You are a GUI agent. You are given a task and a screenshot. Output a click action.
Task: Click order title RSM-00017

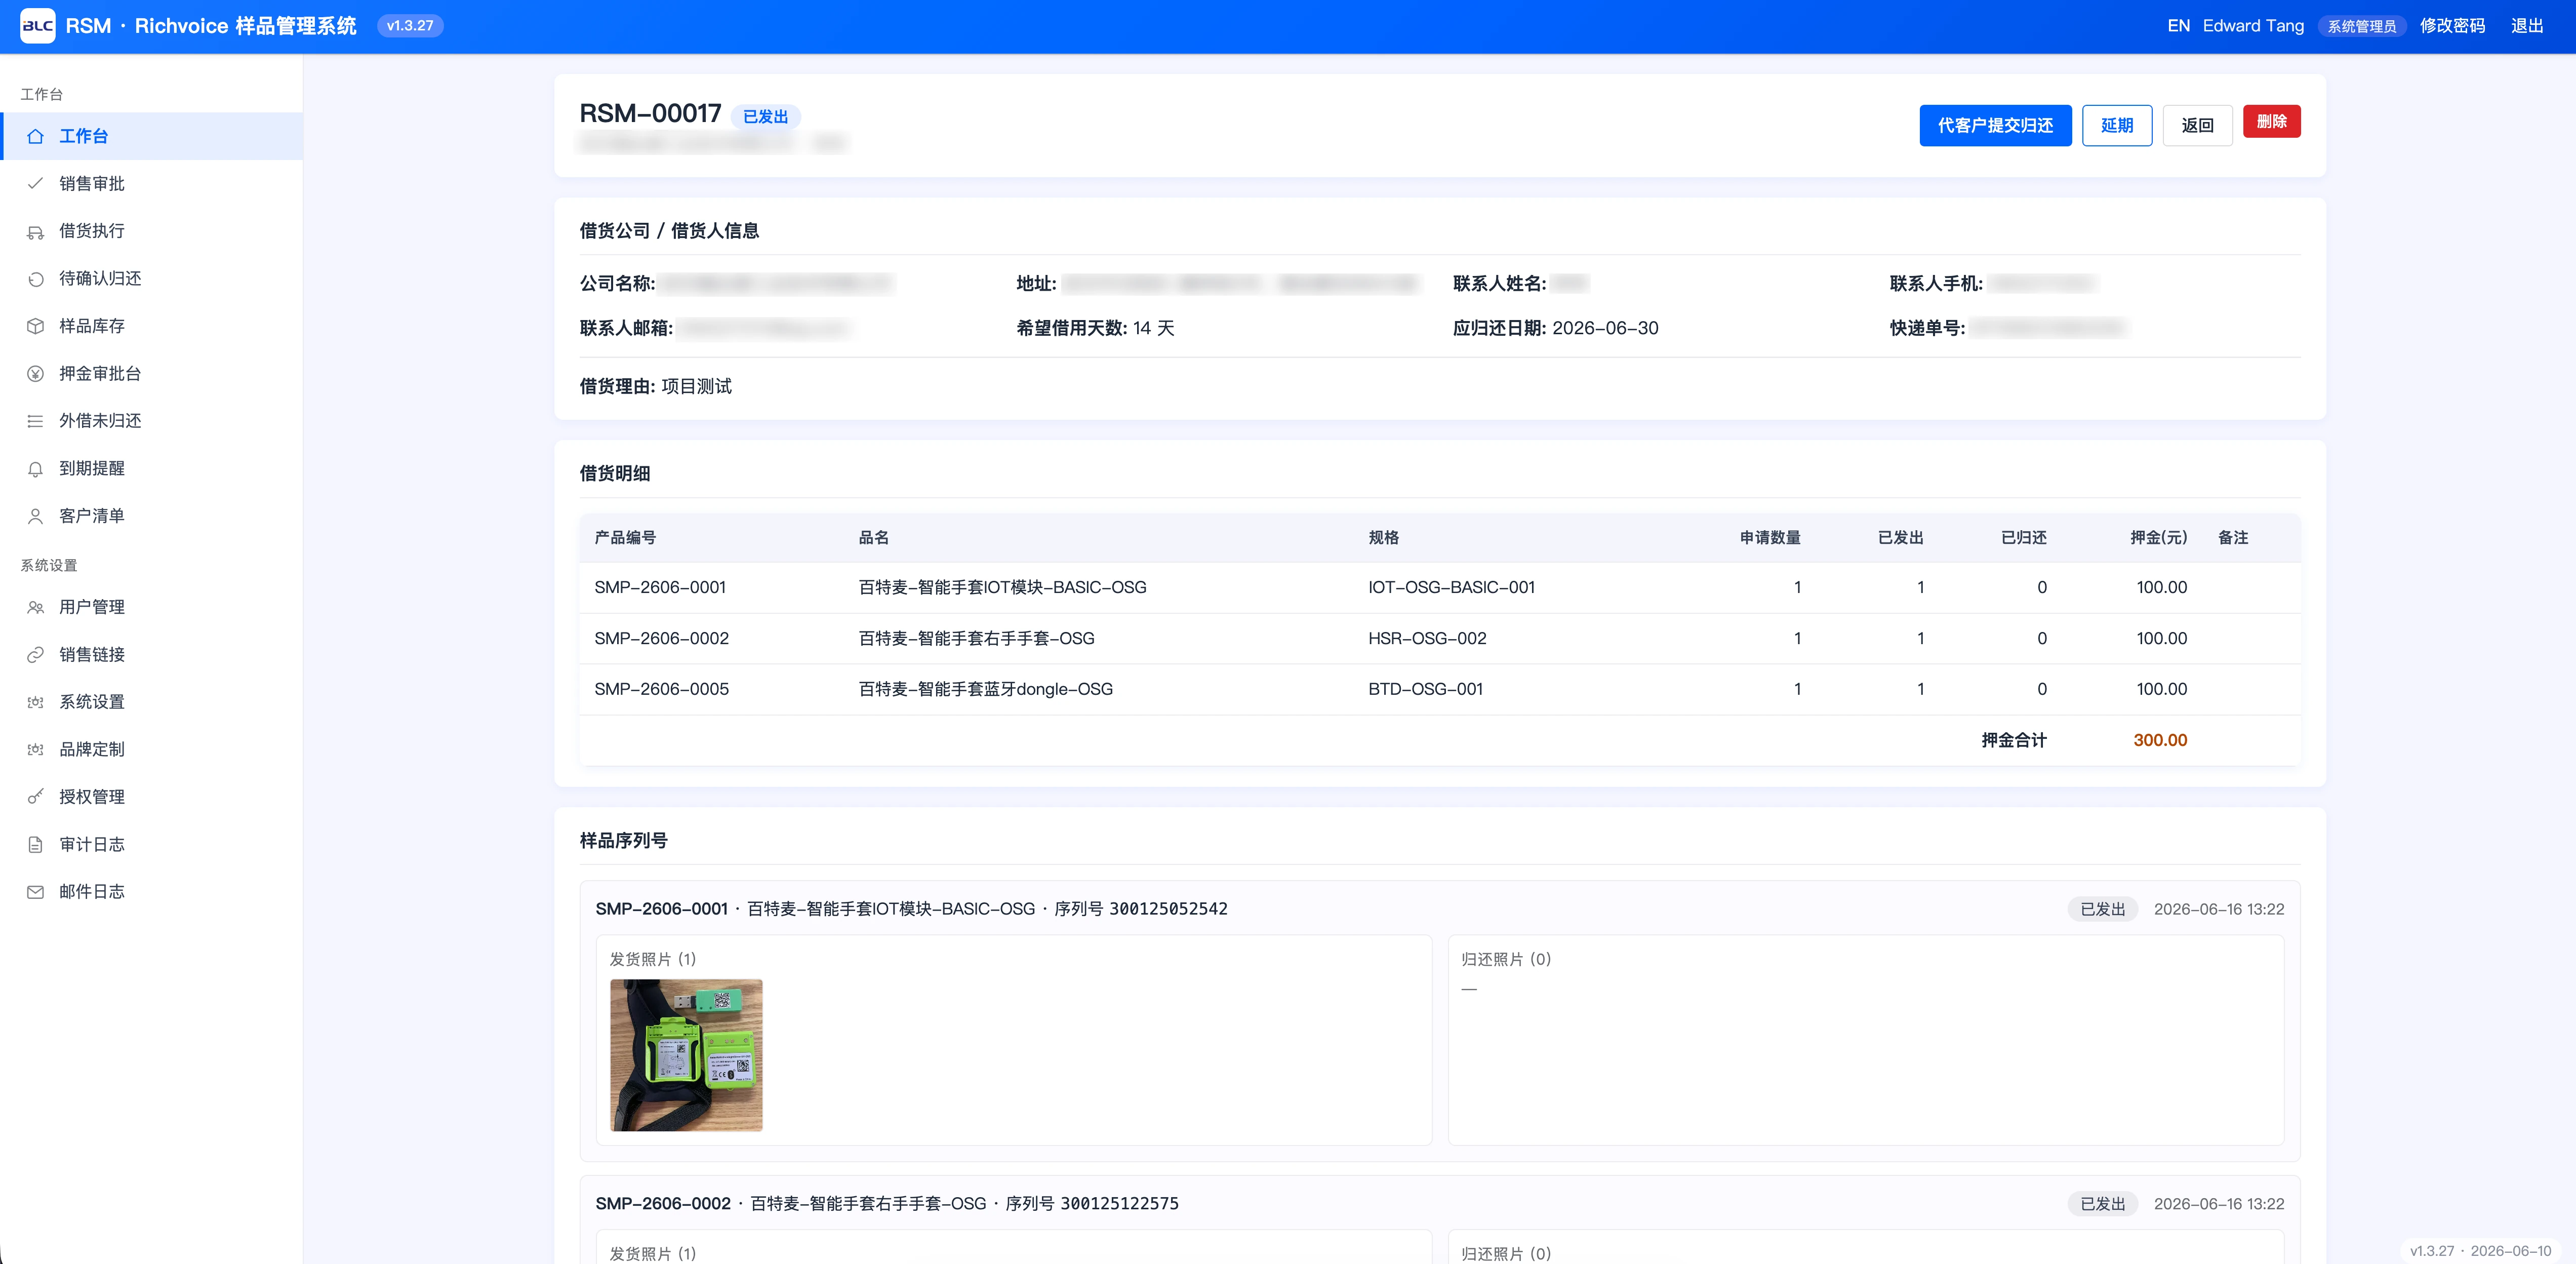point(650,114)
